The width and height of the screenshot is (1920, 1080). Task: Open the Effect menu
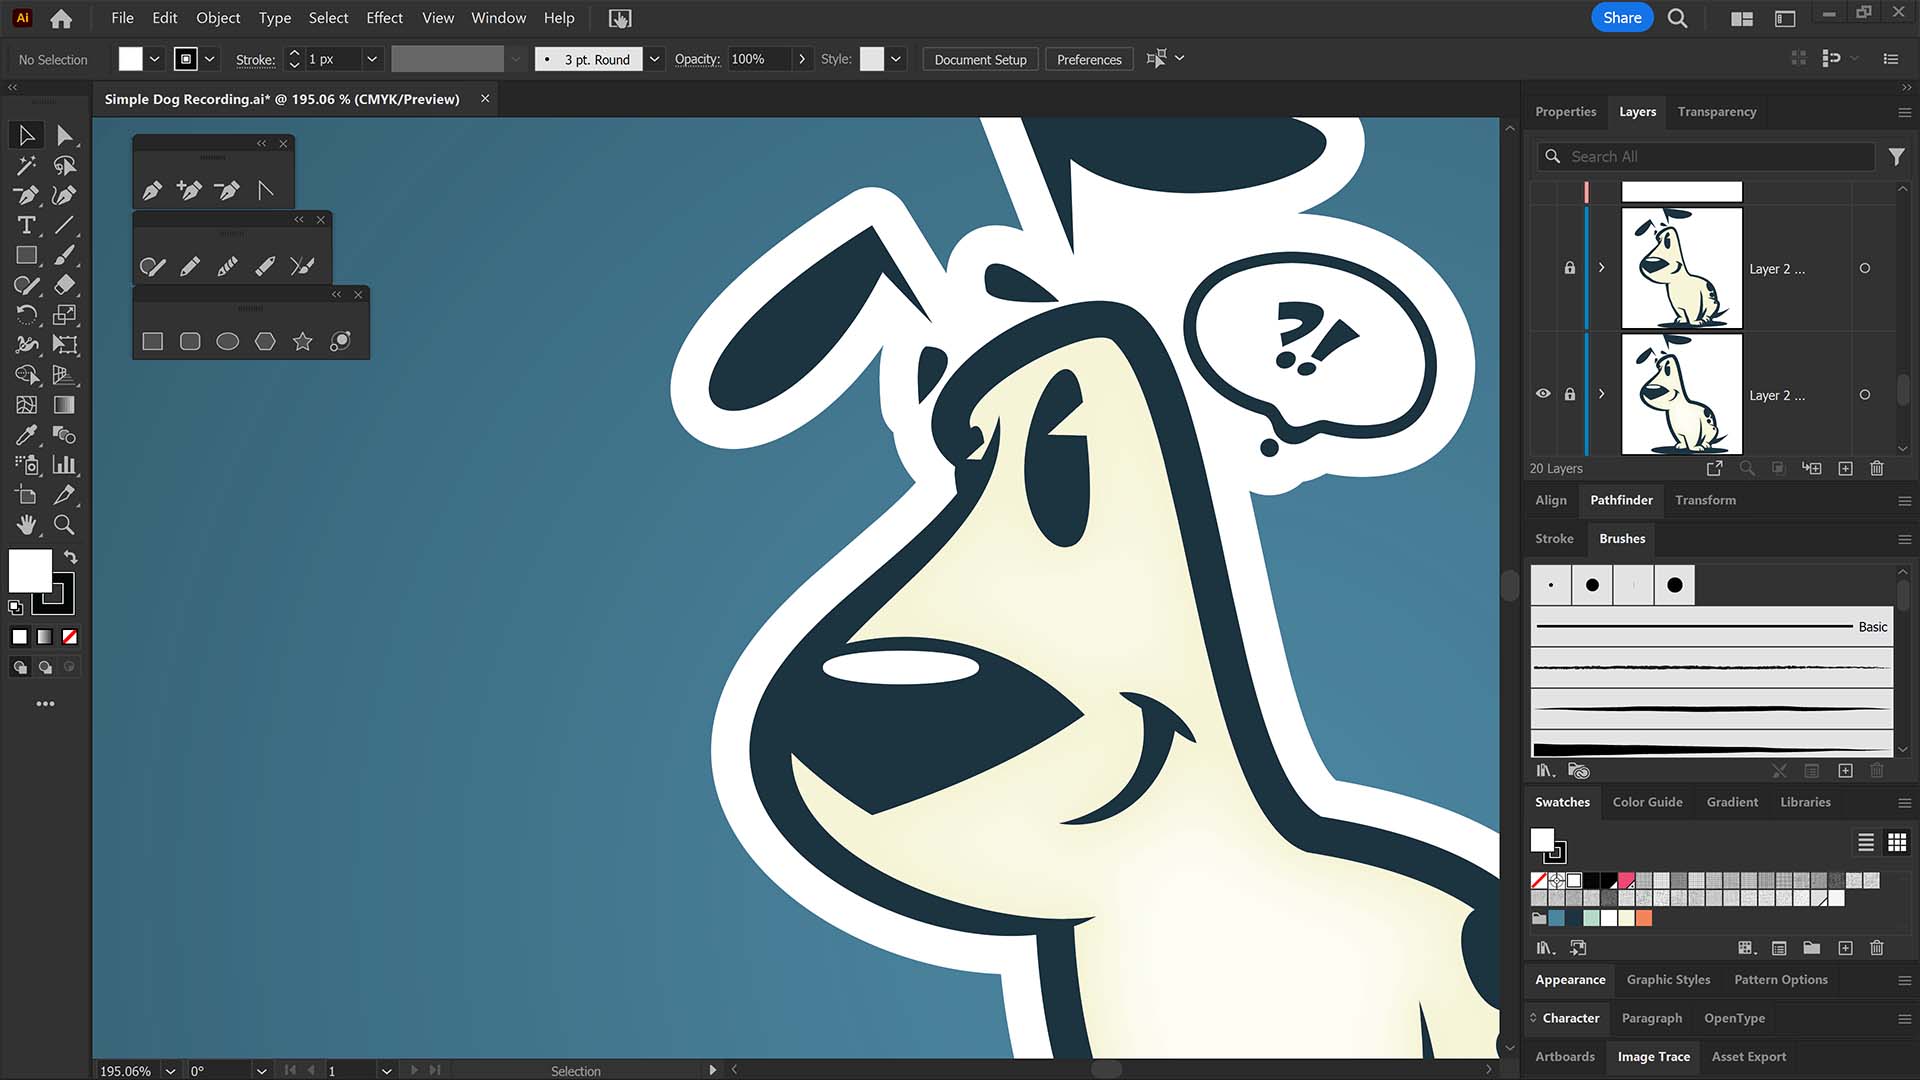[x=384, y=18]
